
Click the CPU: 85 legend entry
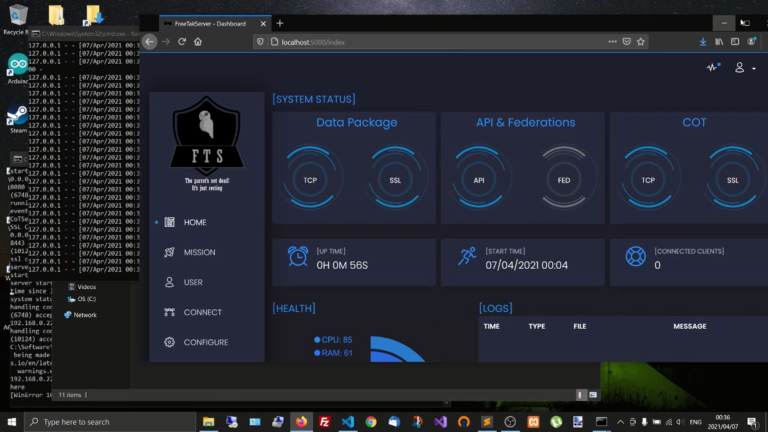333,339
